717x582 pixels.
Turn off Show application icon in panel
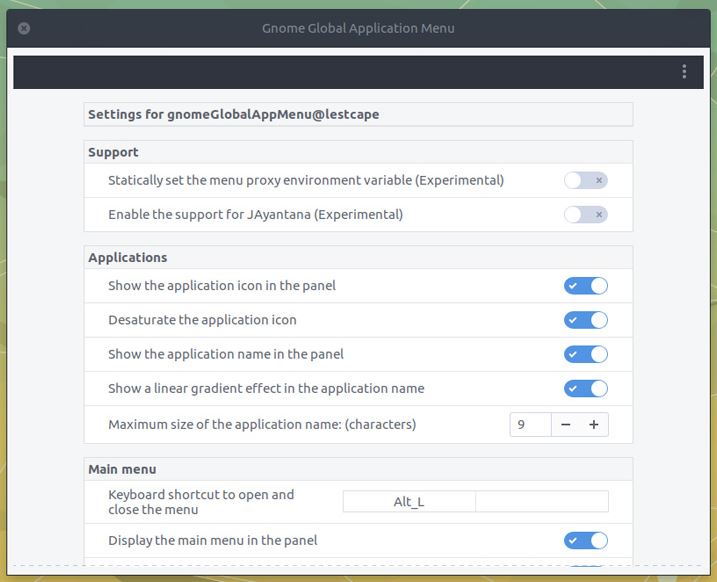(x=585, y=286)
